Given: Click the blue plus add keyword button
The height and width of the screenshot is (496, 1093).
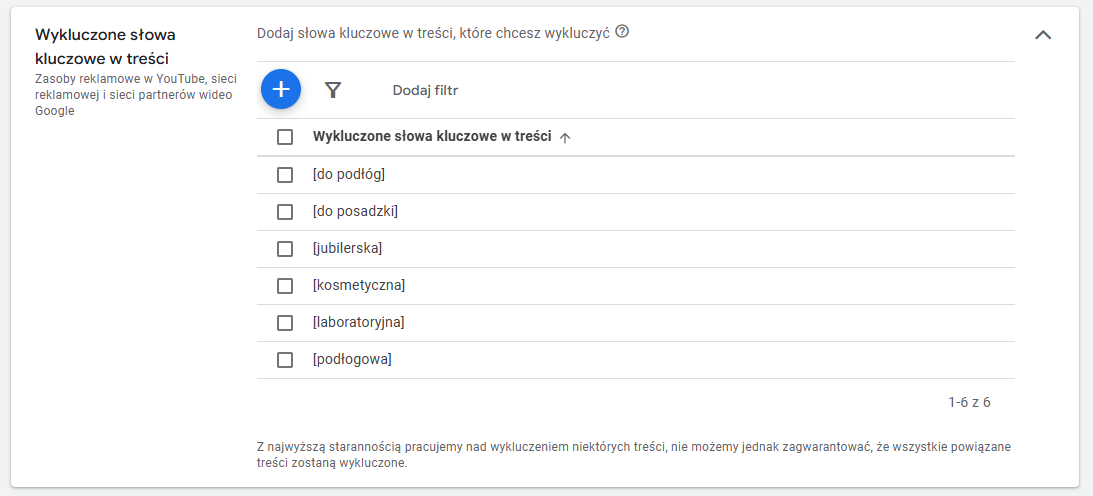Looking at the screenshot, I should coord(281,89).
